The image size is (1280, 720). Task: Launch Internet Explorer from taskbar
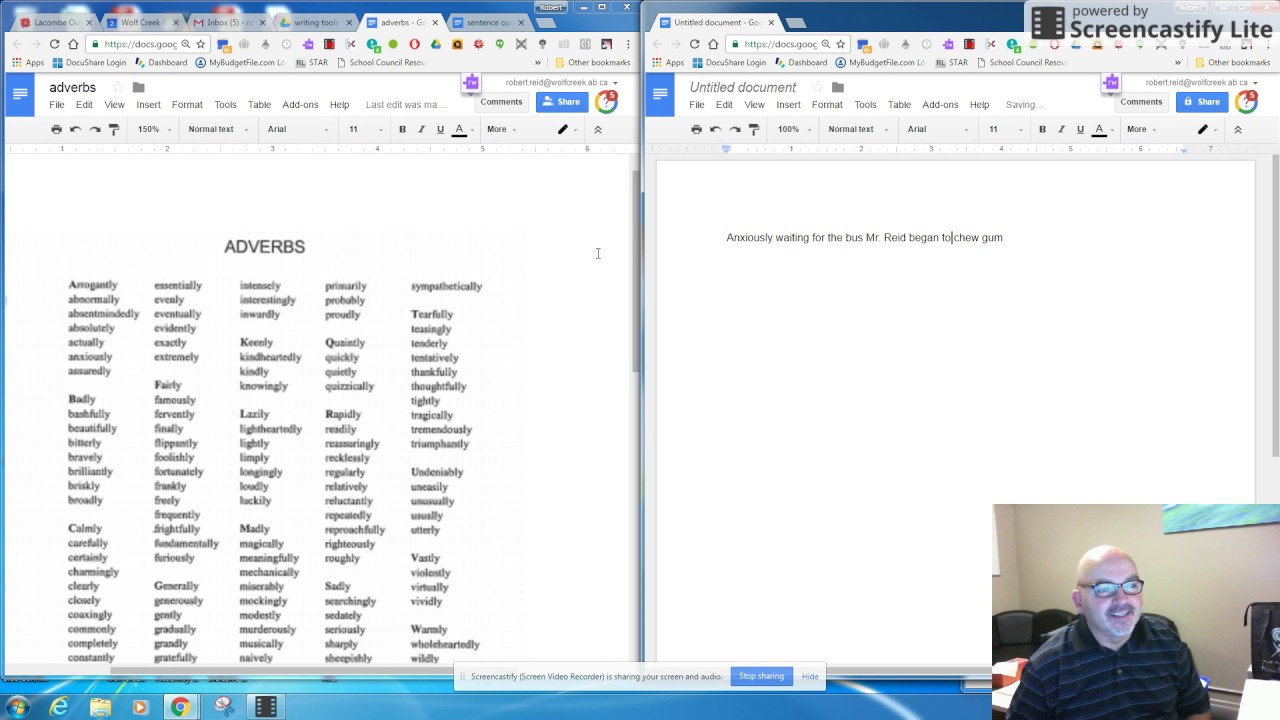click(60, 707)
